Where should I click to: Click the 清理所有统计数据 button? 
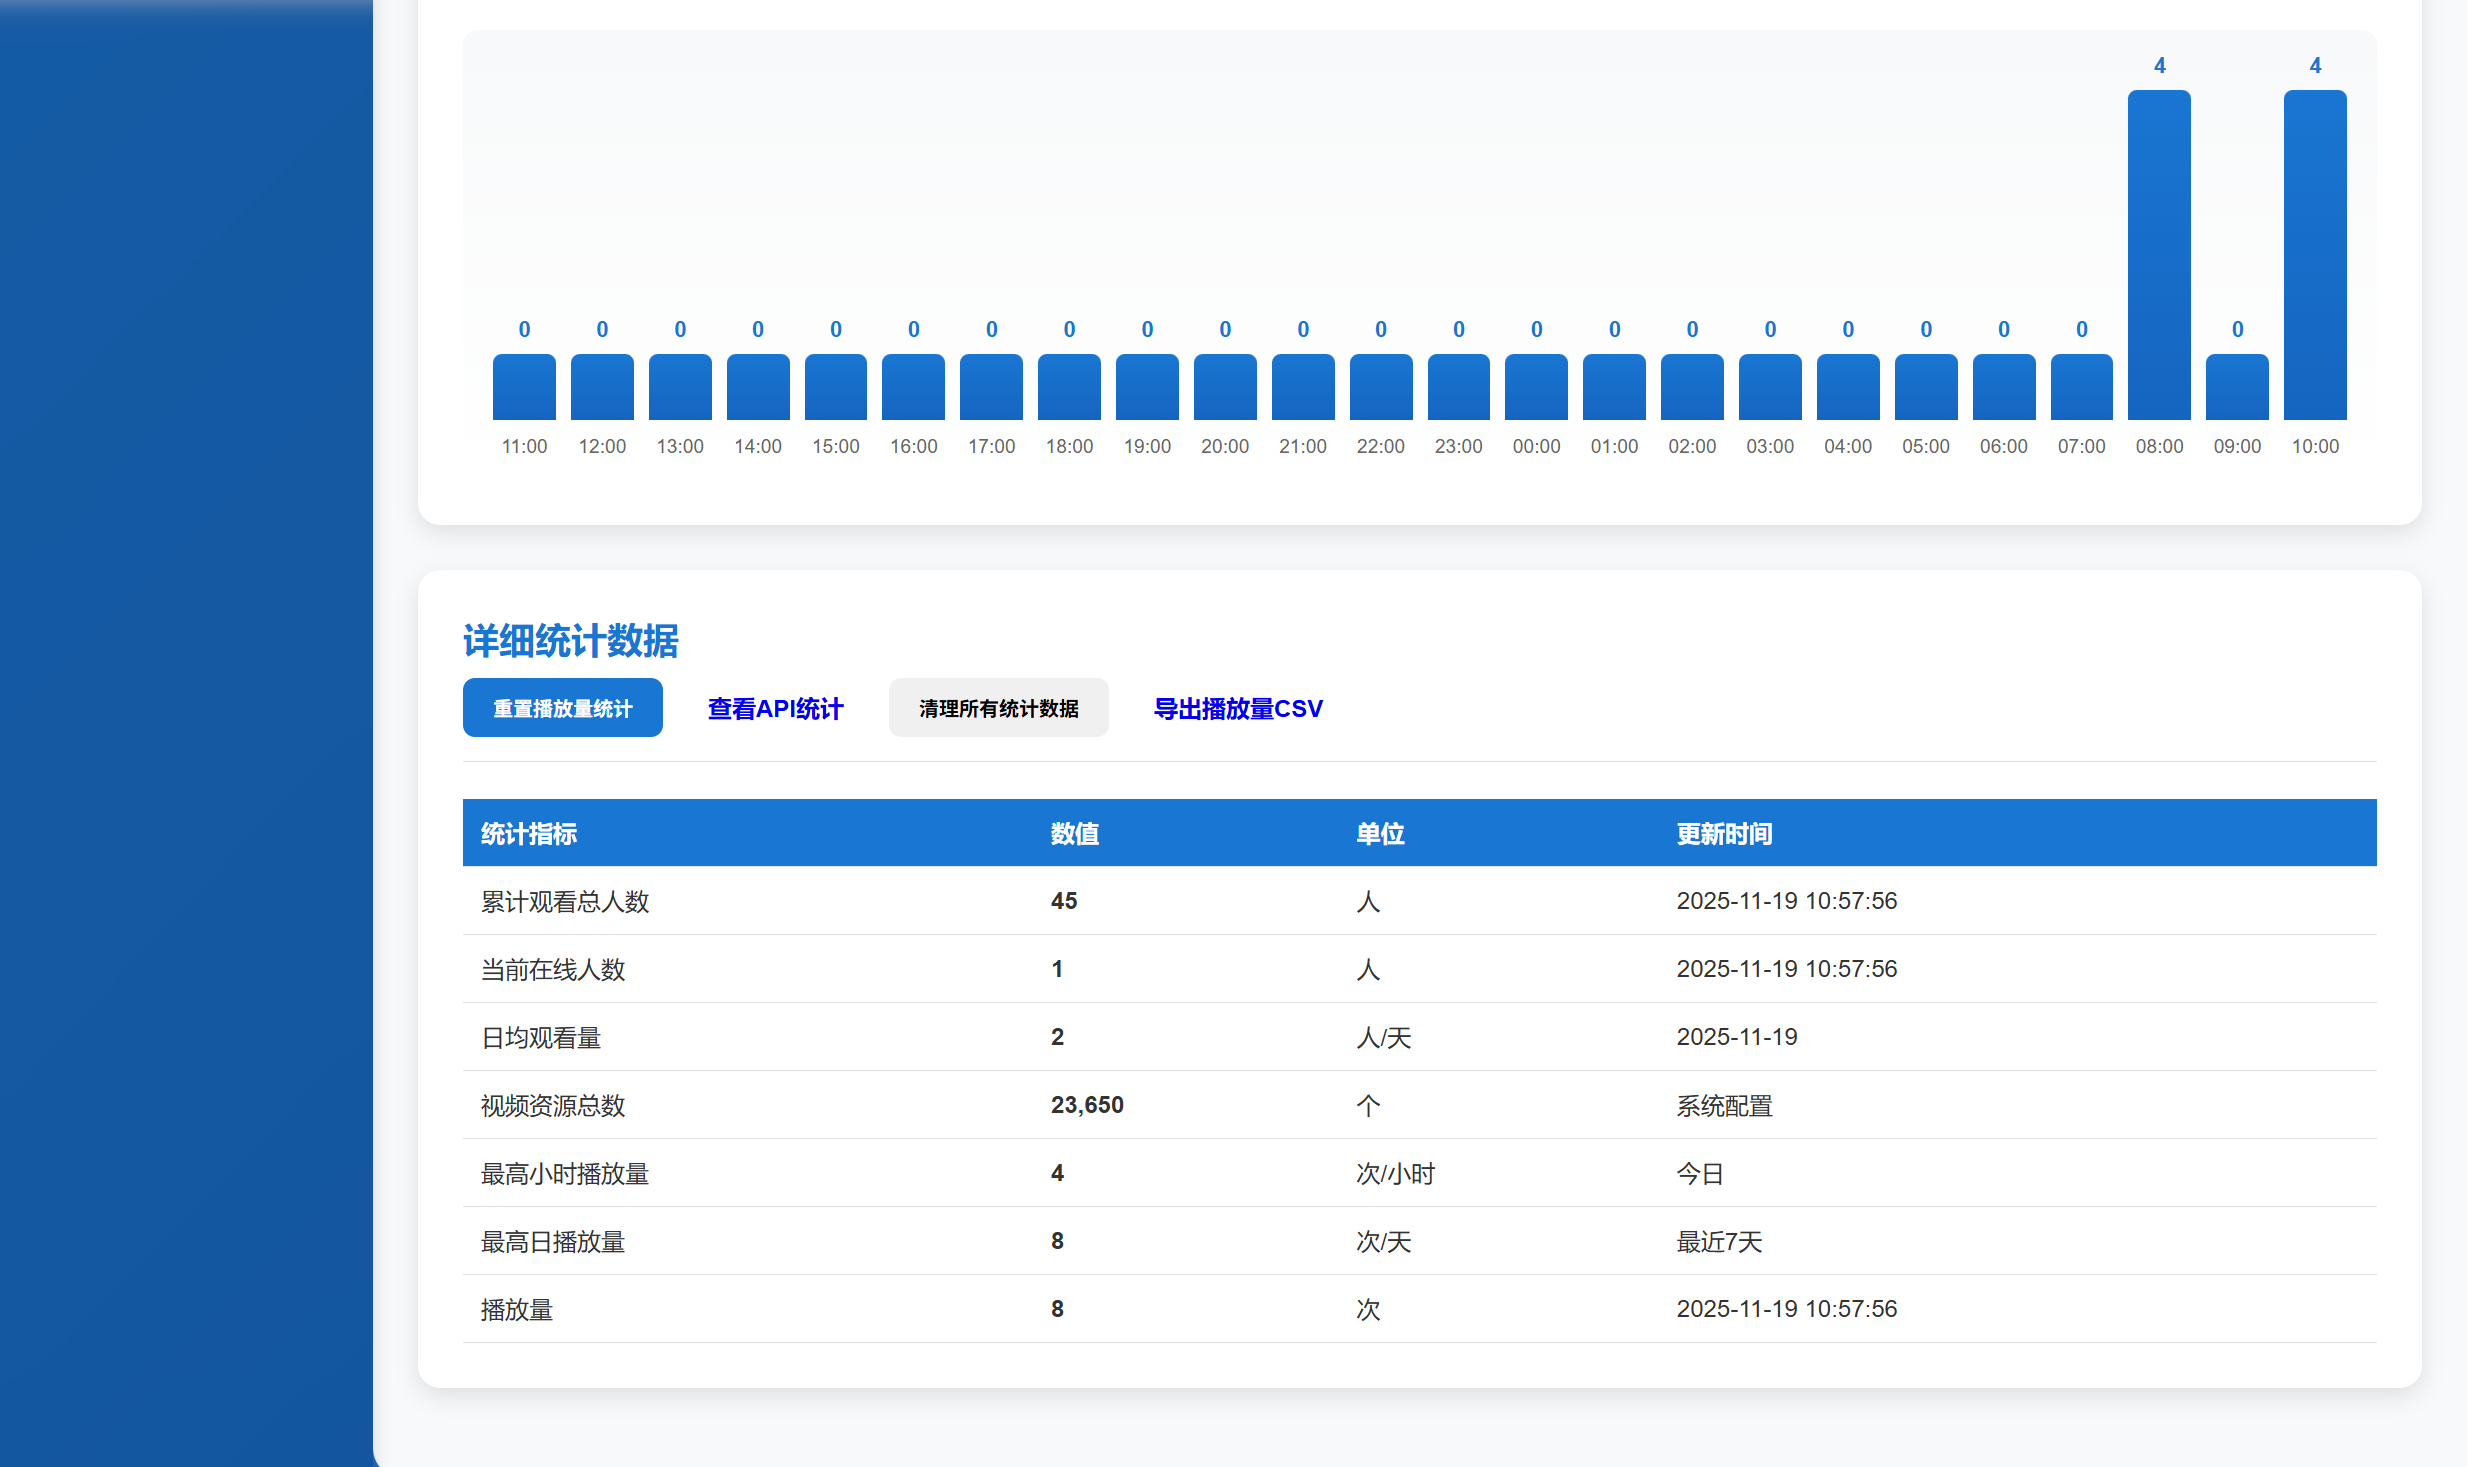click(x=998, y=707)
